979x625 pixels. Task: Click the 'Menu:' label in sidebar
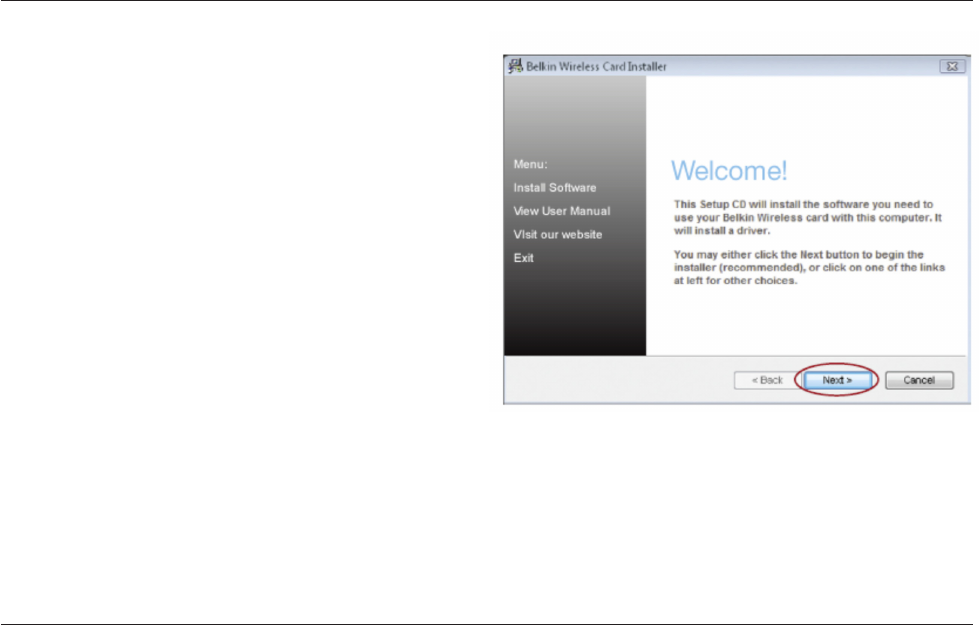pyautogui.click(x=530, y=164)
